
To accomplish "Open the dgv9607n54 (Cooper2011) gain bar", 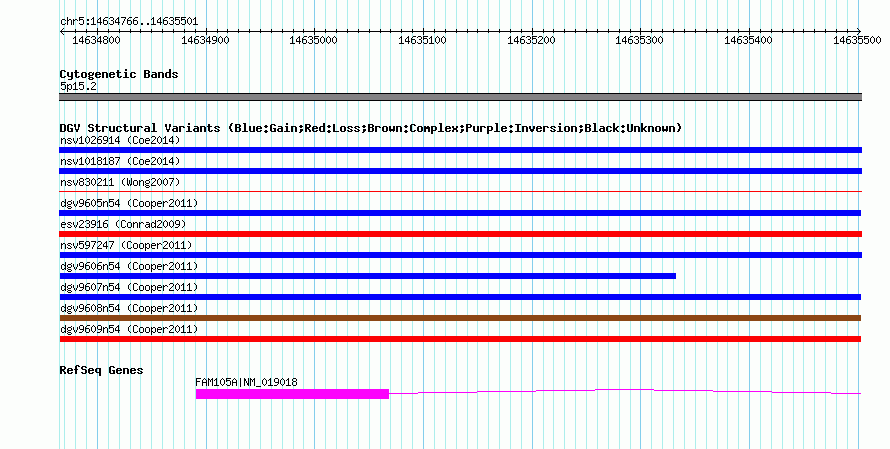I will click(460, 297).
